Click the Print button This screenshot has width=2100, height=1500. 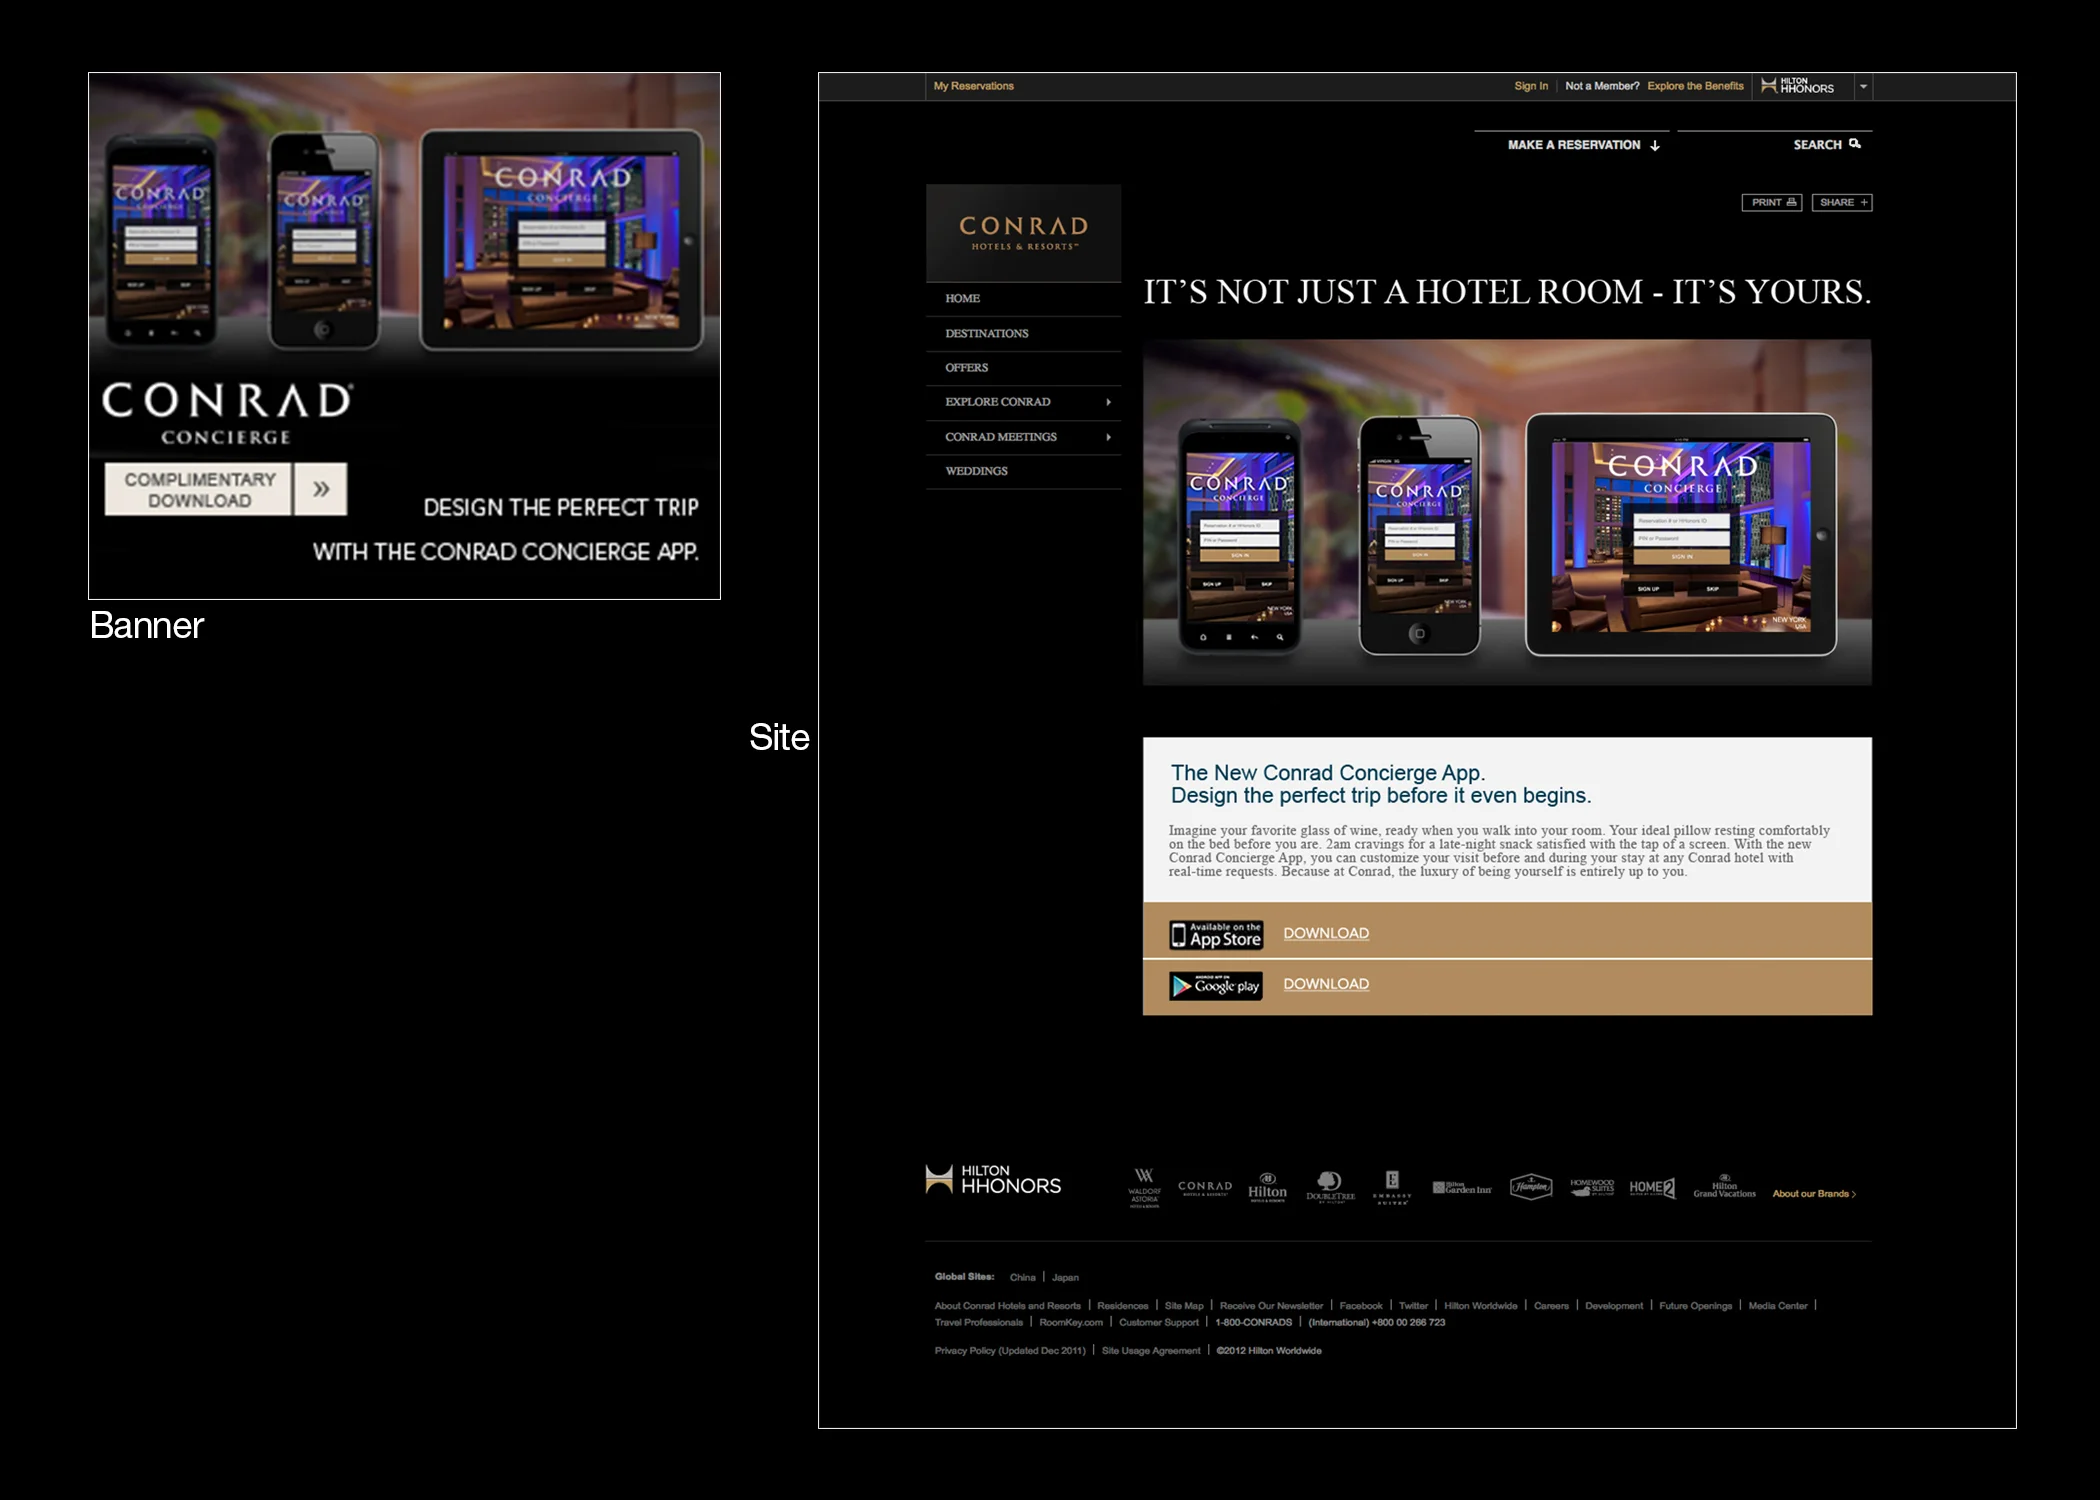[x=1772, y=202]
